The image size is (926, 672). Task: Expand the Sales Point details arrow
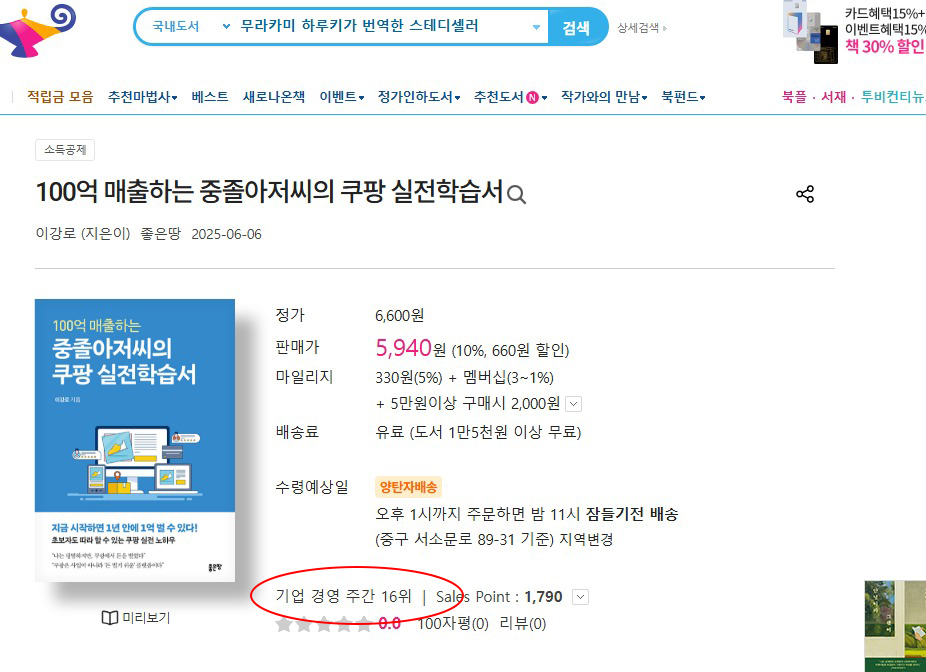(x=581, y=597)
